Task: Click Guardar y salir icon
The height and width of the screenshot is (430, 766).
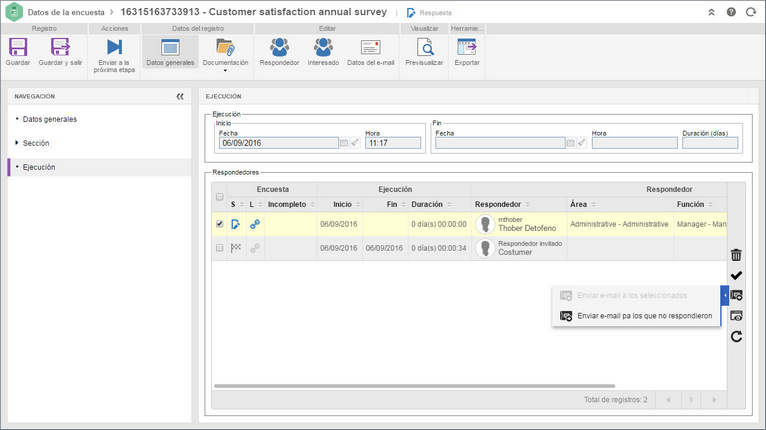Action: tap(60, 47)
